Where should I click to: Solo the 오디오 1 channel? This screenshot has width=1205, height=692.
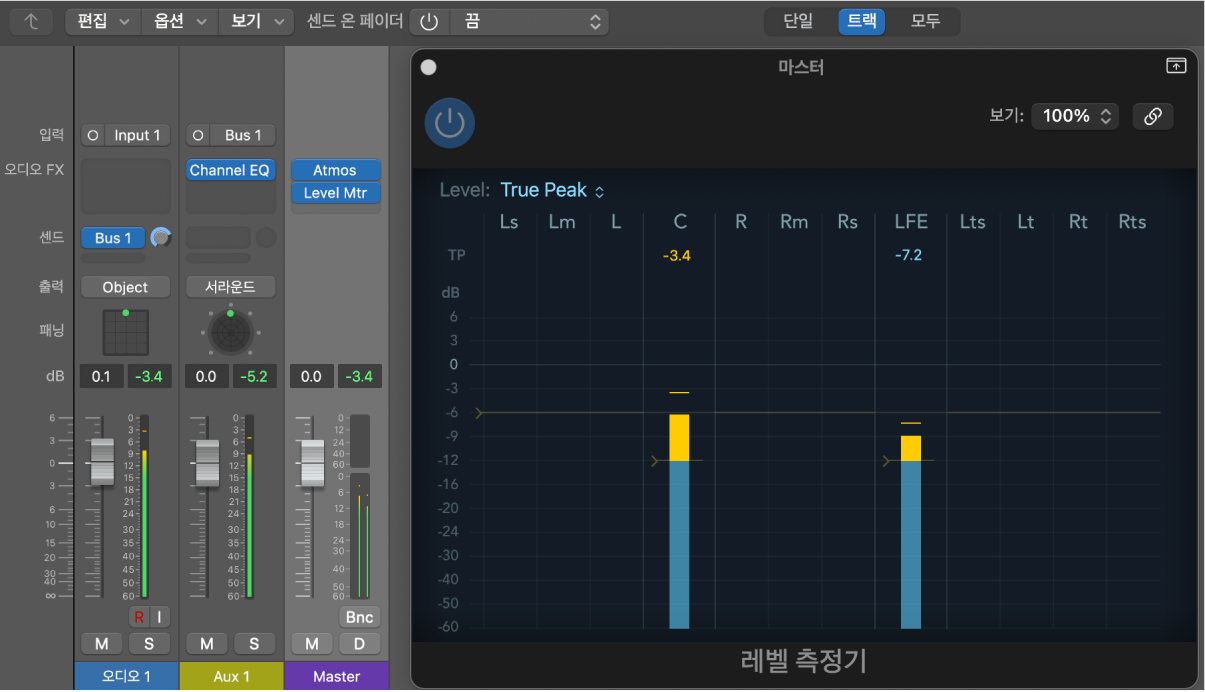[x=150, y=644]
